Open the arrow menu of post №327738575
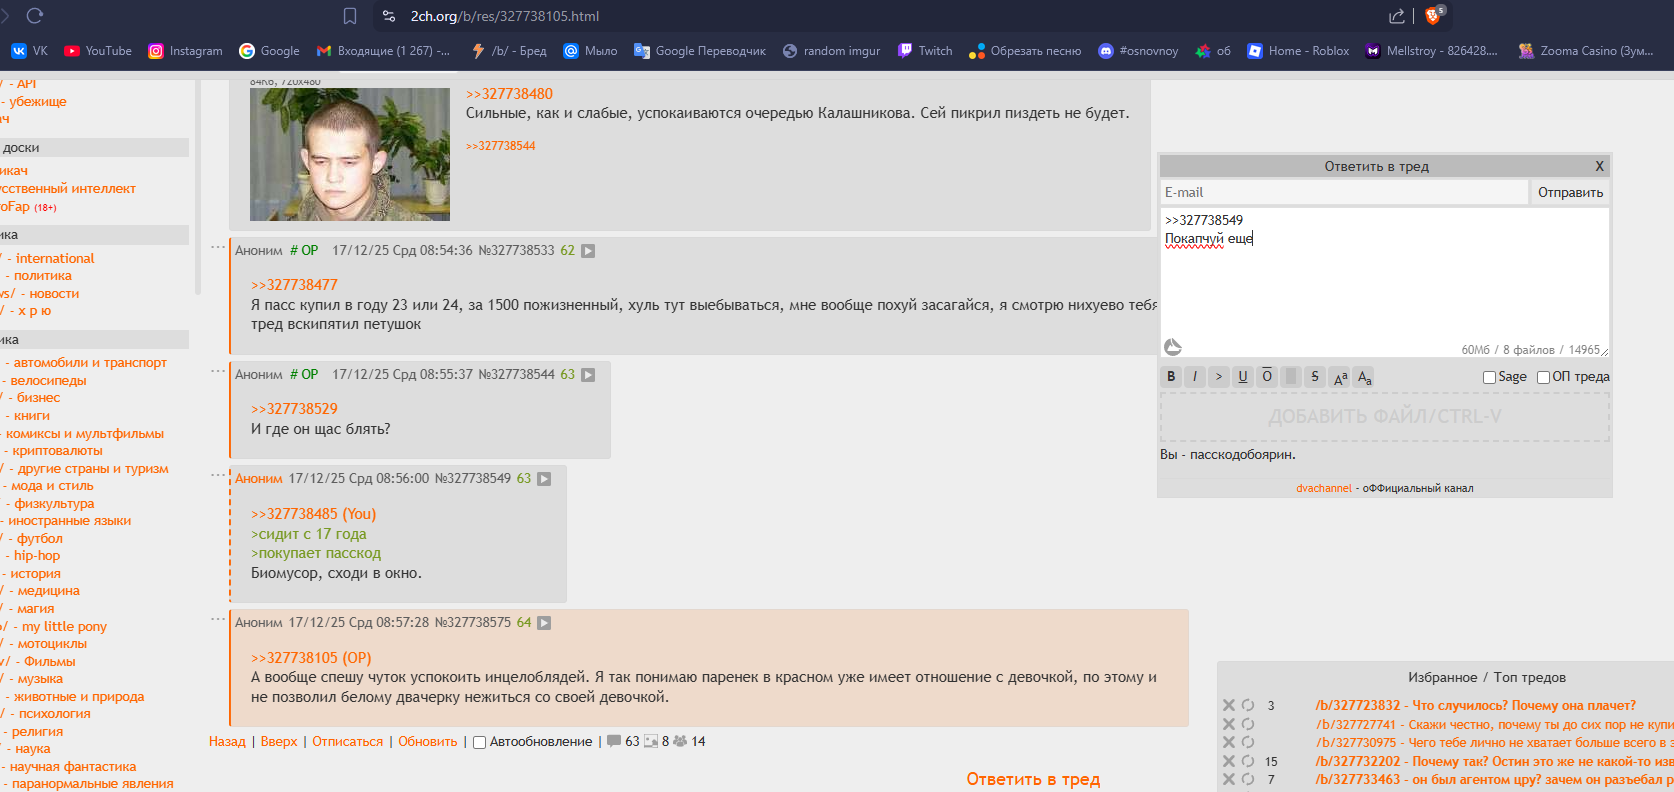The image size is (1674, 792). pos(544,623)
